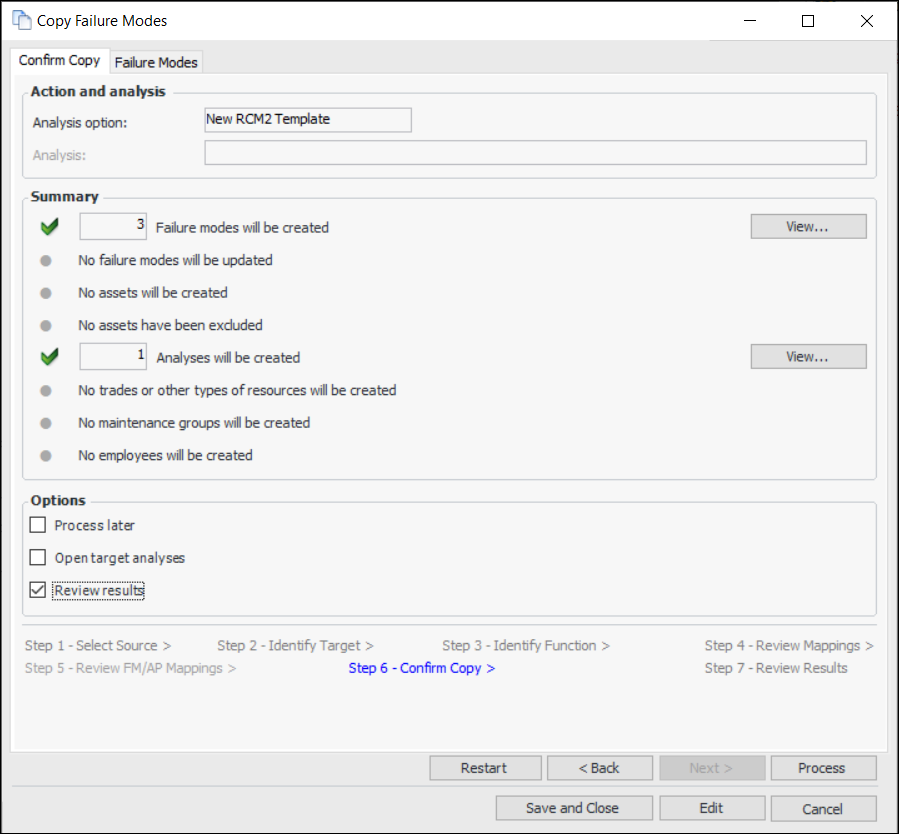This screenshot has height=834, width=899.
Task: Click Step 2 - Identify Target
Action: tap(295, 645)
